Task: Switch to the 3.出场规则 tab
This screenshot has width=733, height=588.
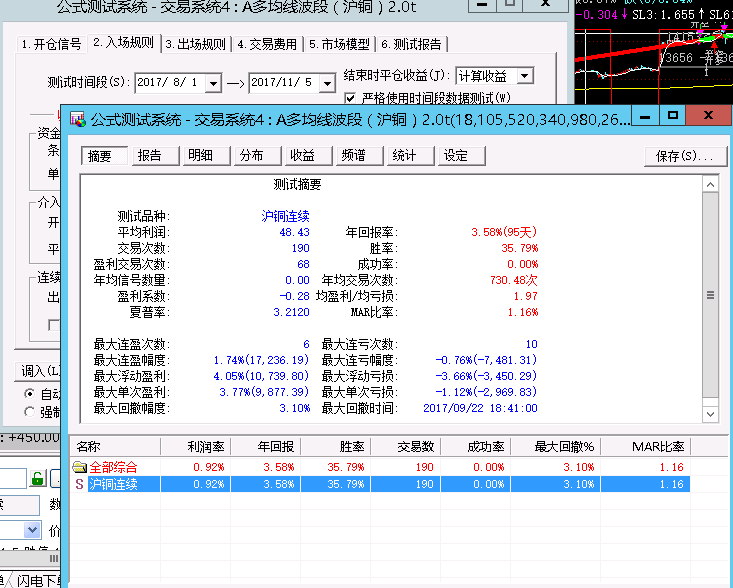Action: [x=196, y=44]
